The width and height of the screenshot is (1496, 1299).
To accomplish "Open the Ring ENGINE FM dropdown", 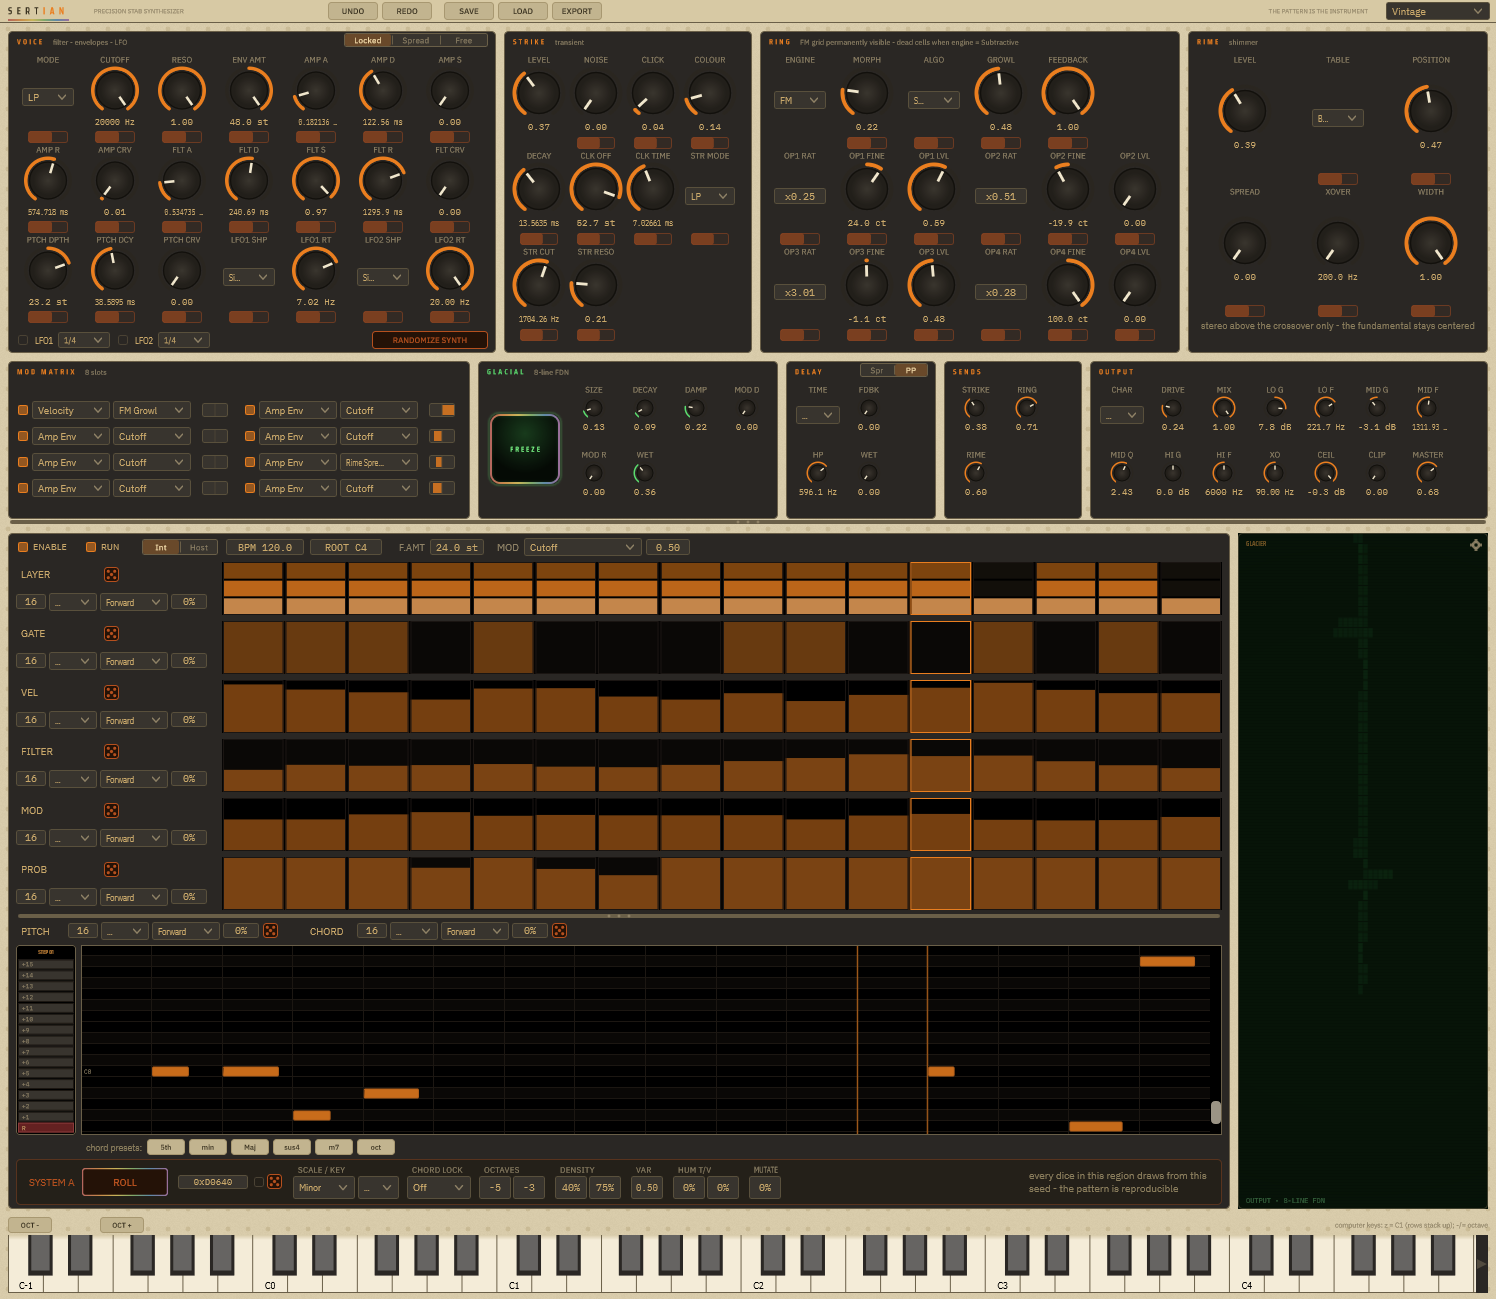I will click(x=800, y=100).
